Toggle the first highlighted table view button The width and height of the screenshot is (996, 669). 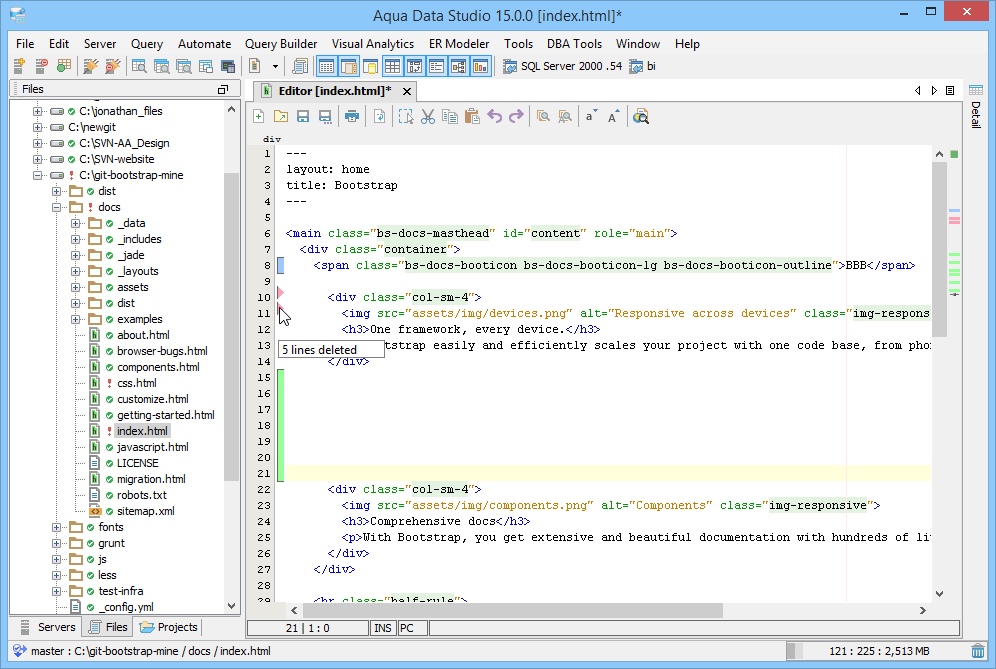coord(326,66)
